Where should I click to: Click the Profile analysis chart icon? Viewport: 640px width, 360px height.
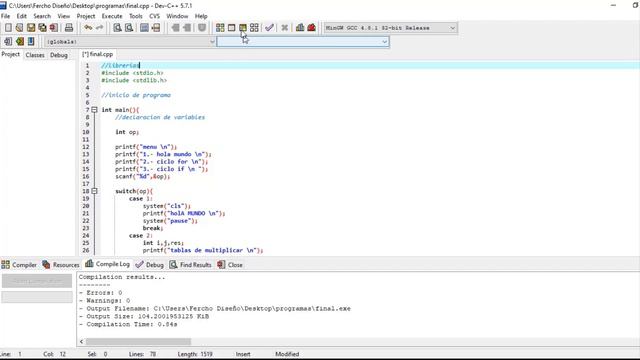(300, 28)
